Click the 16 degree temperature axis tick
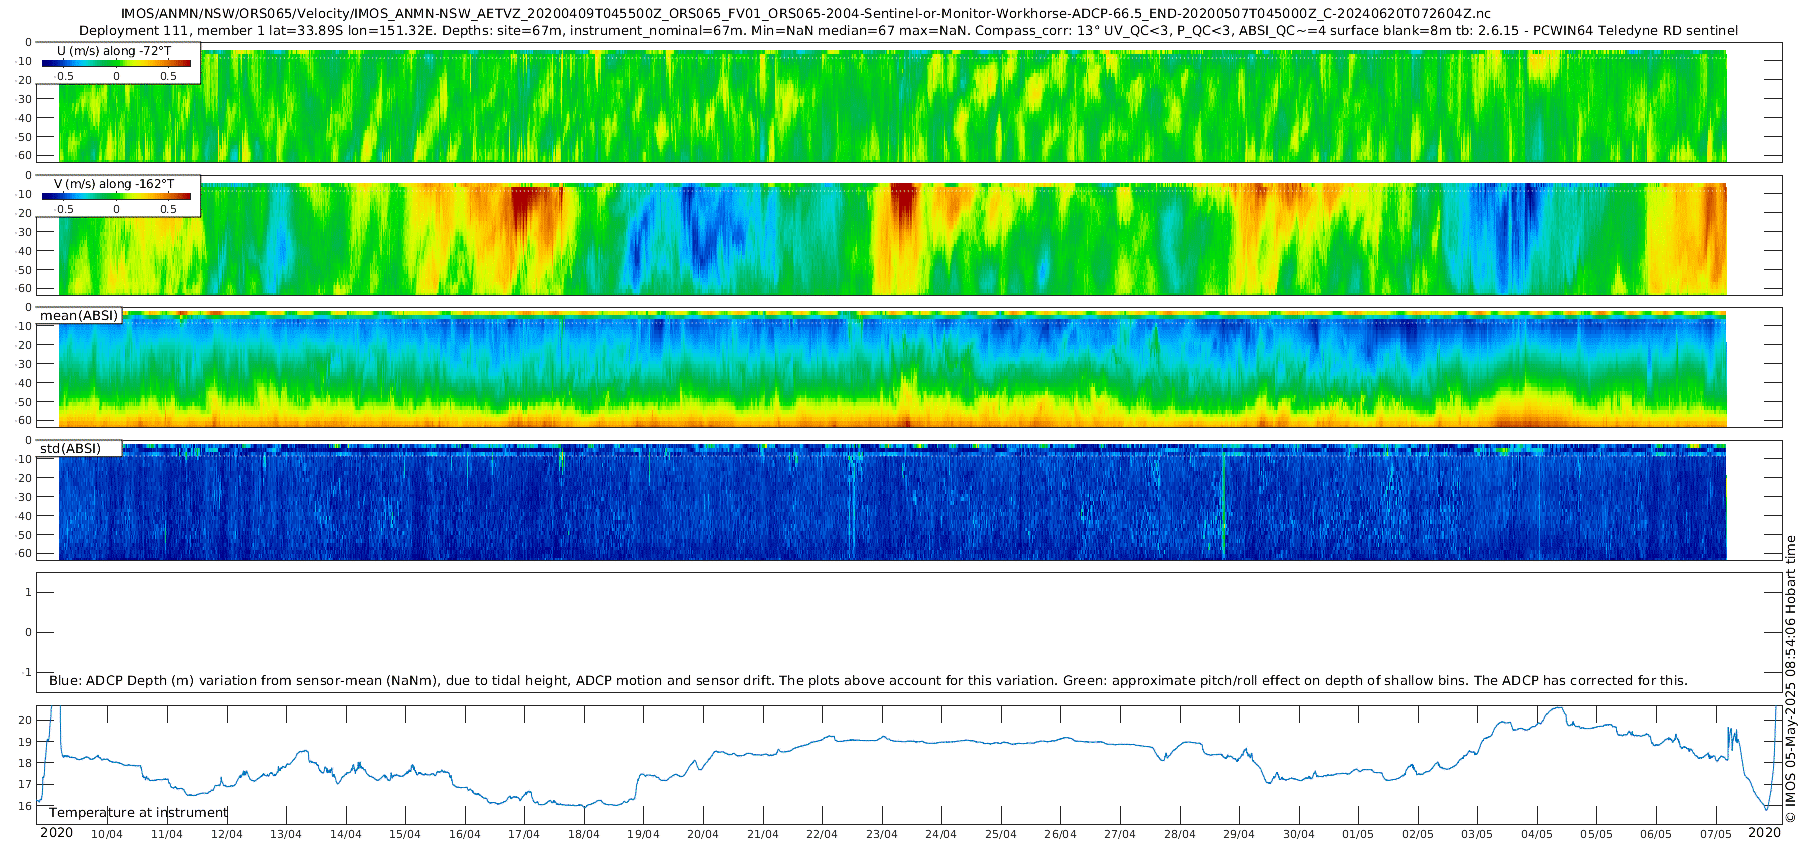1800x850 pixels. 26,806
